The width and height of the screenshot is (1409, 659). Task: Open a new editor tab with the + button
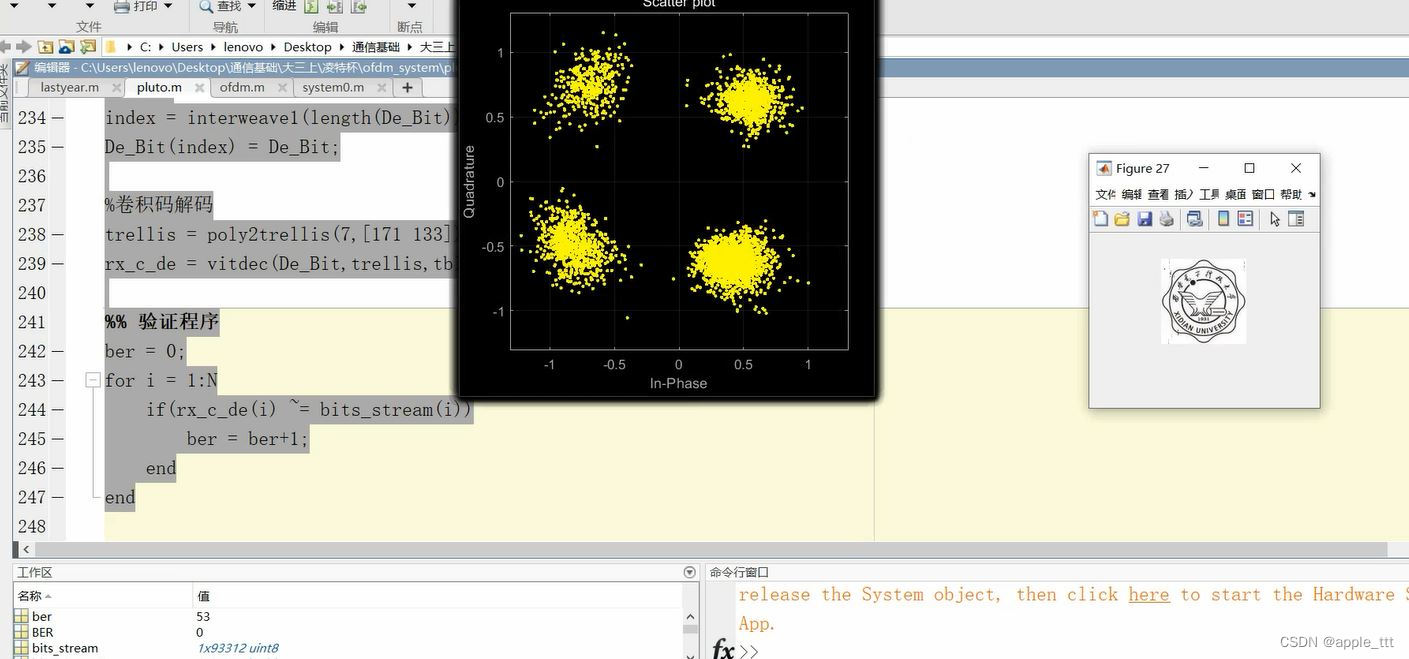click(407, 87)
